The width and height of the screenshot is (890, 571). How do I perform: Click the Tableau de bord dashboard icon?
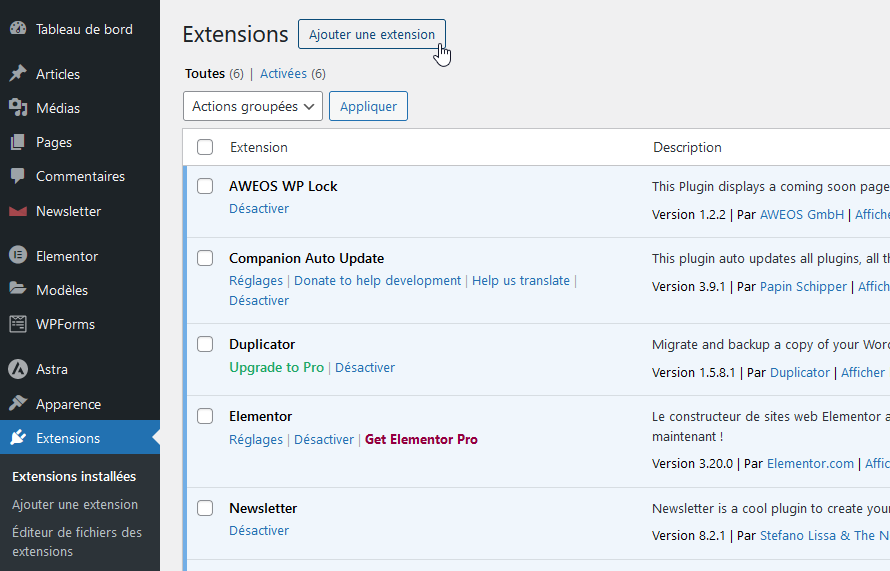pyautogui.click(x=18, y=28)
